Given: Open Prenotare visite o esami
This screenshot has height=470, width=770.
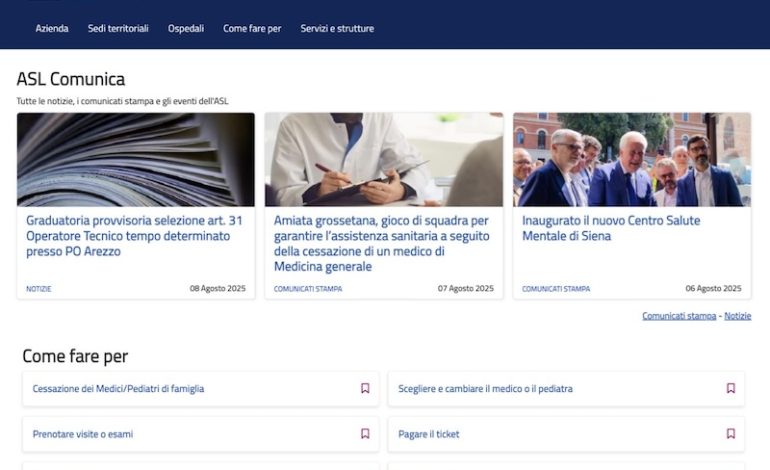Looking at the screenshot, I should click(x=82, y=434).
